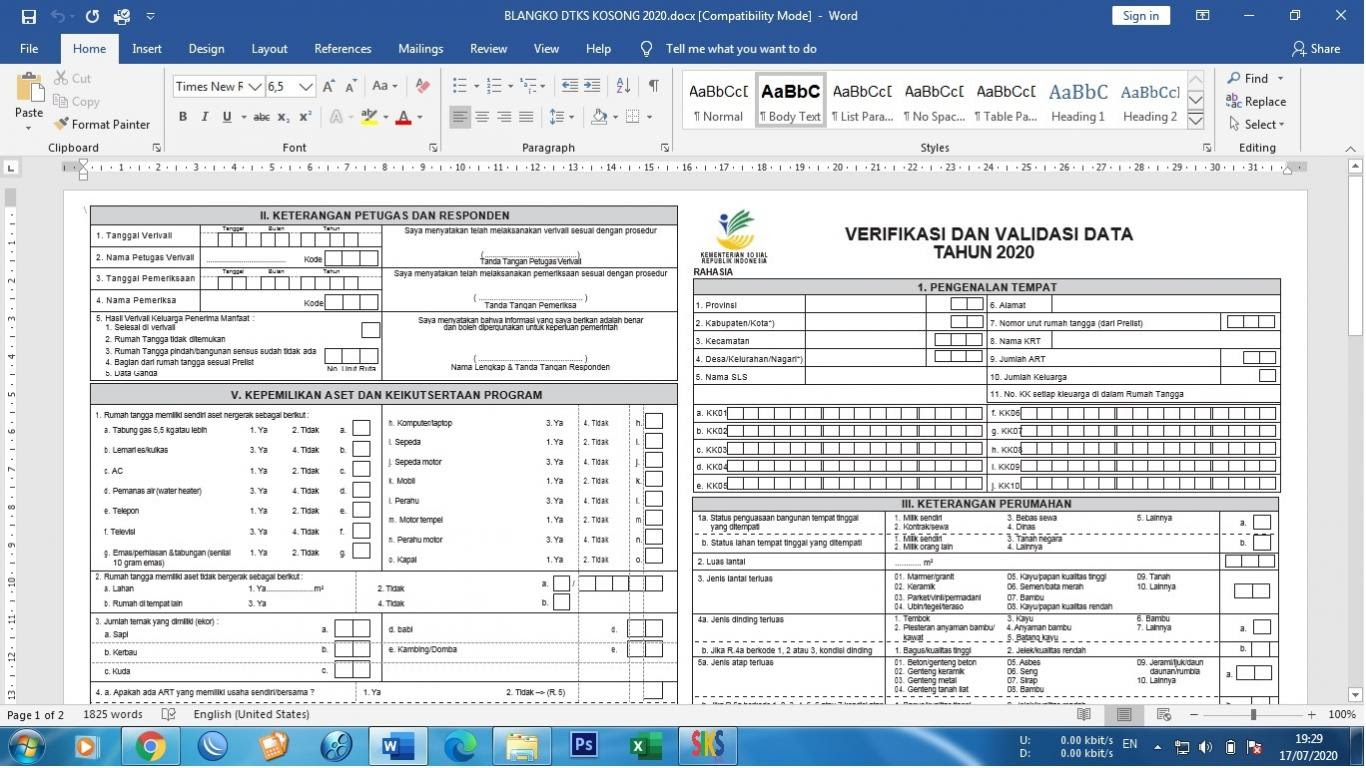Toggle Bold formatting
The width and height of the screenshot is (1366, 768).
coord(183,117)
